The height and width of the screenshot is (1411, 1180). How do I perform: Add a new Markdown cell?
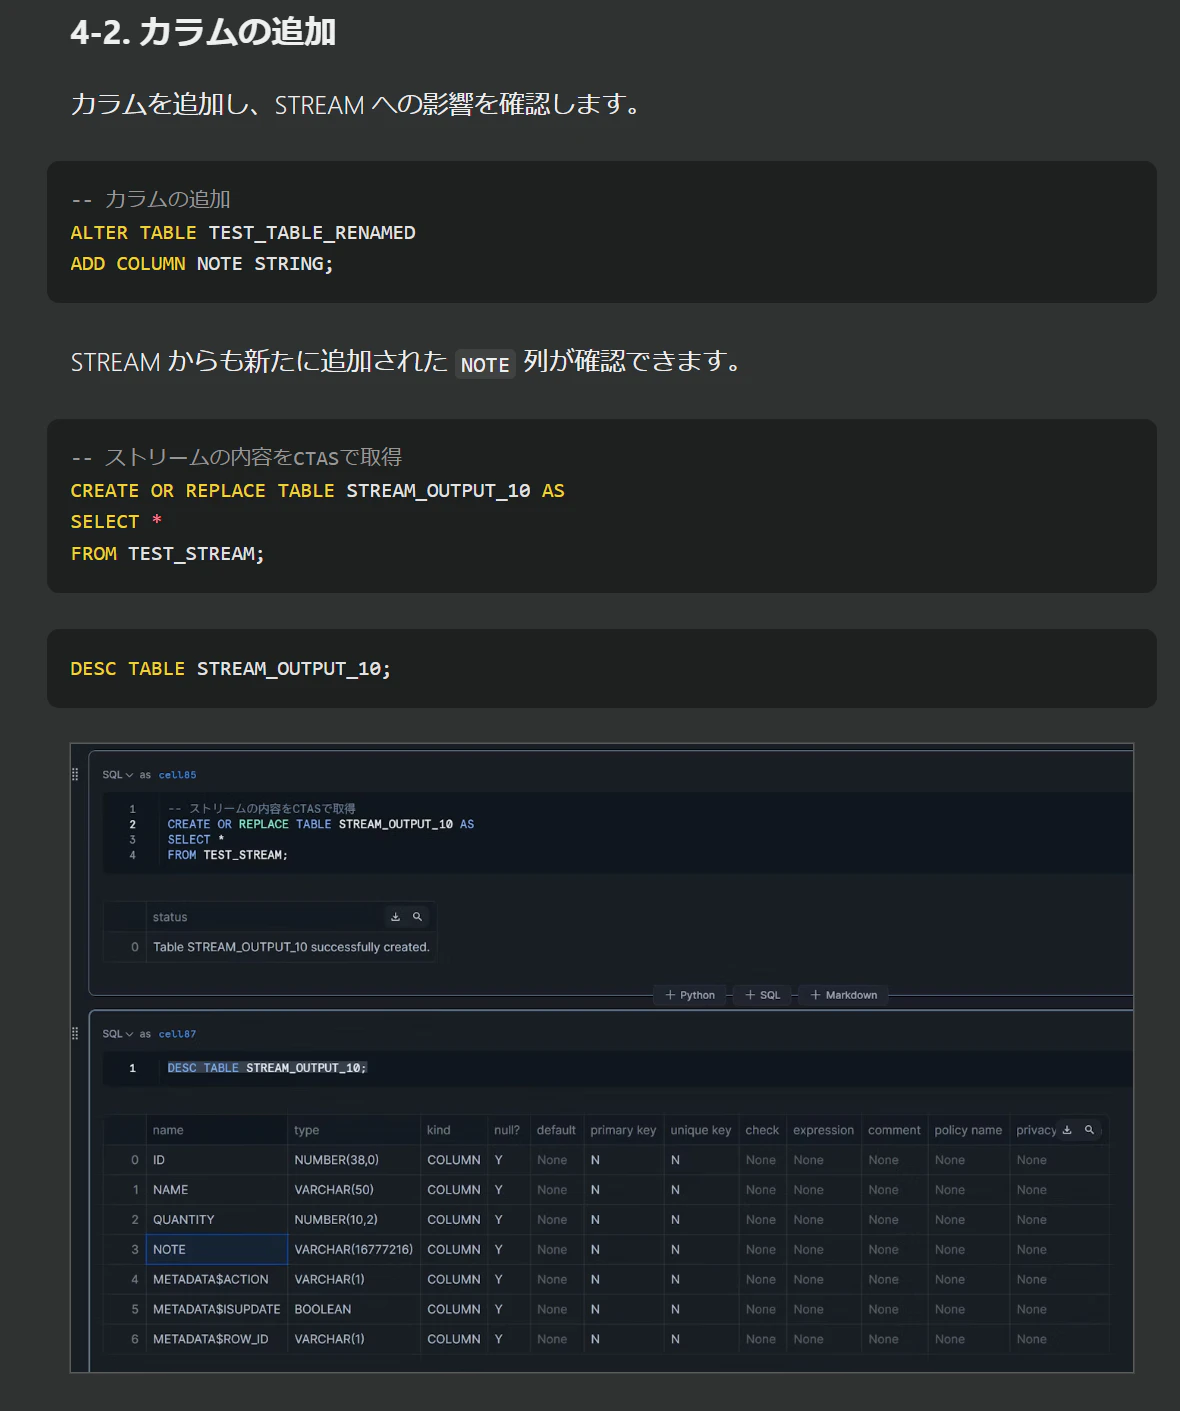[843, 995]
